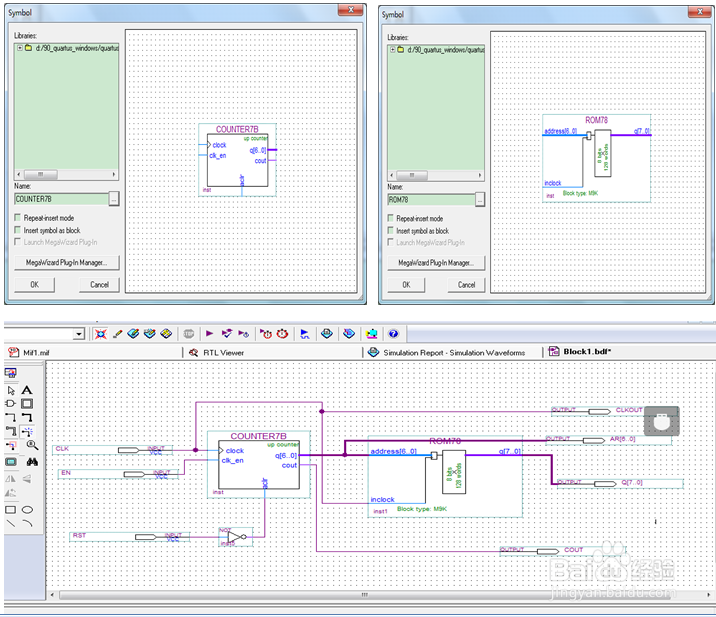This screenshot has width=716, height=617.
Task: Expand the library tree in ROM78 dialog
Action: [x=392, y=50]
